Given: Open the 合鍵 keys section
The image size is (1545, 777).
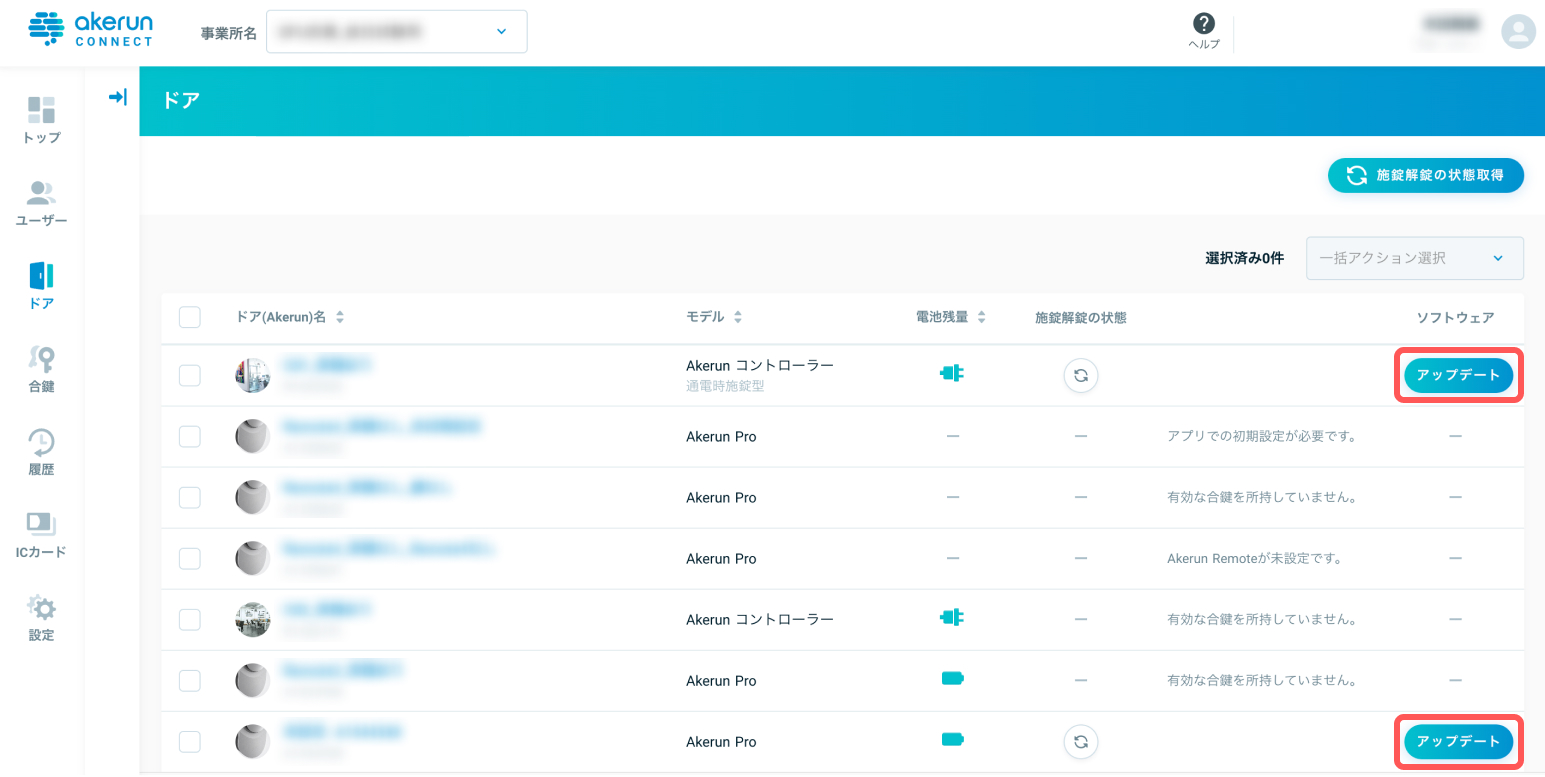Looking at the screenshot, I should [x=41, y=370].
